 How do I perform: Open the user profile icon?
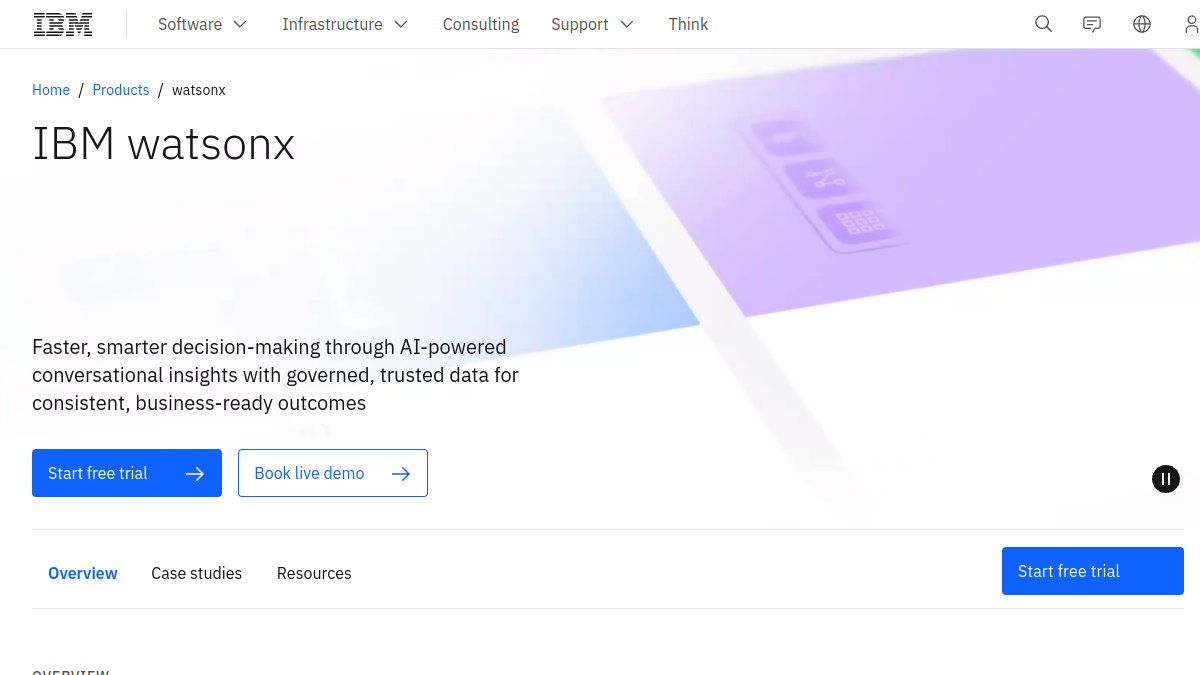pyautogui.click(x=1190, y=24)
